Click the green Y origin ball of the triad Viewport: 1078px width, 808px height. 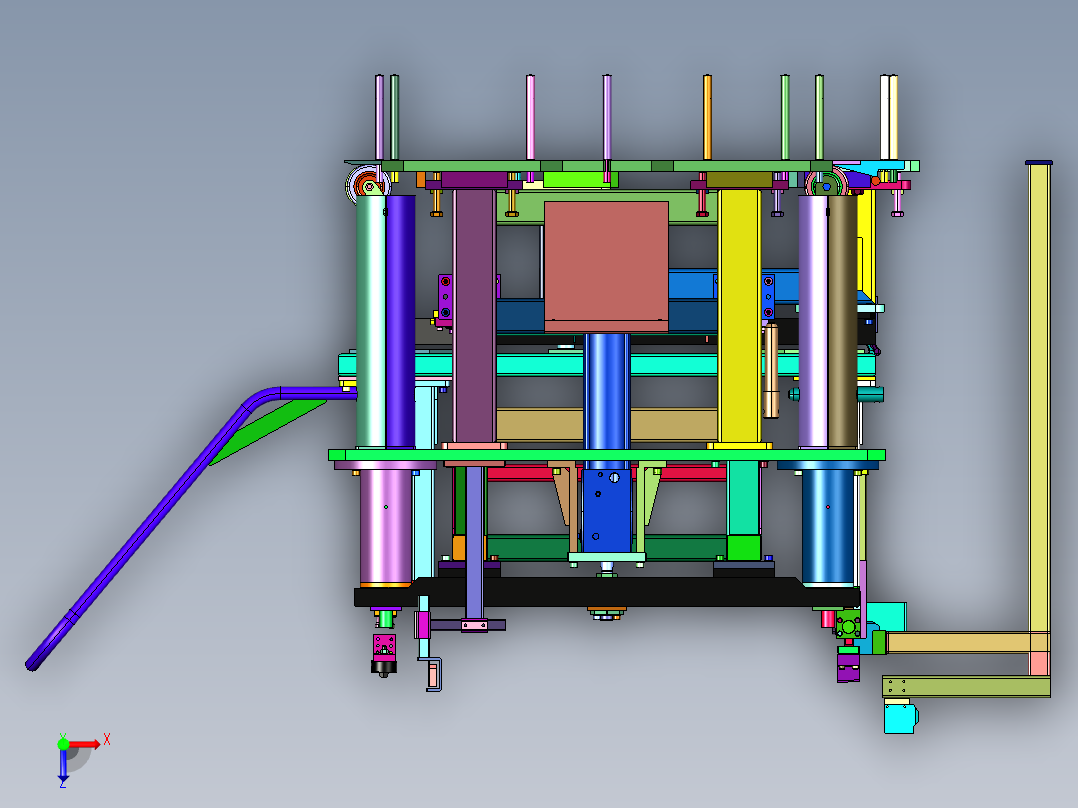click(63, 744)
